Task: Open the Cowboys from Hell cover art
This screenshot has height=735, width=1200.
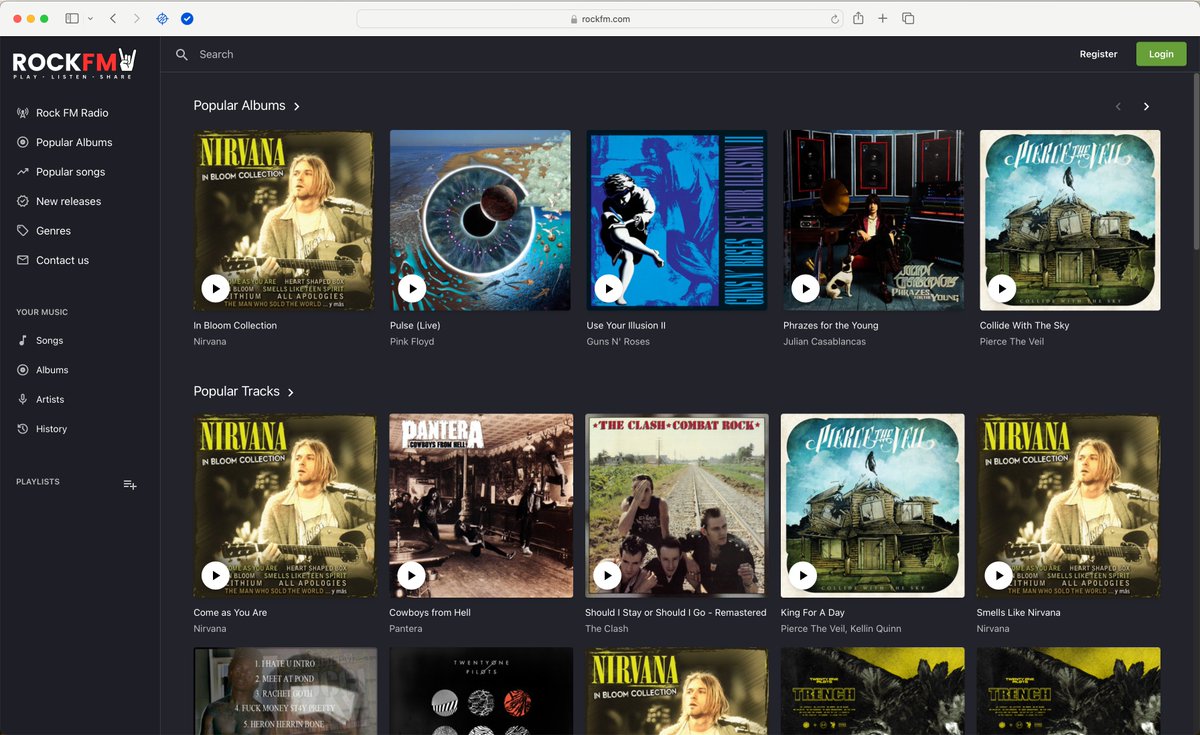Action: pyautogui.click(x=481, y=506)
